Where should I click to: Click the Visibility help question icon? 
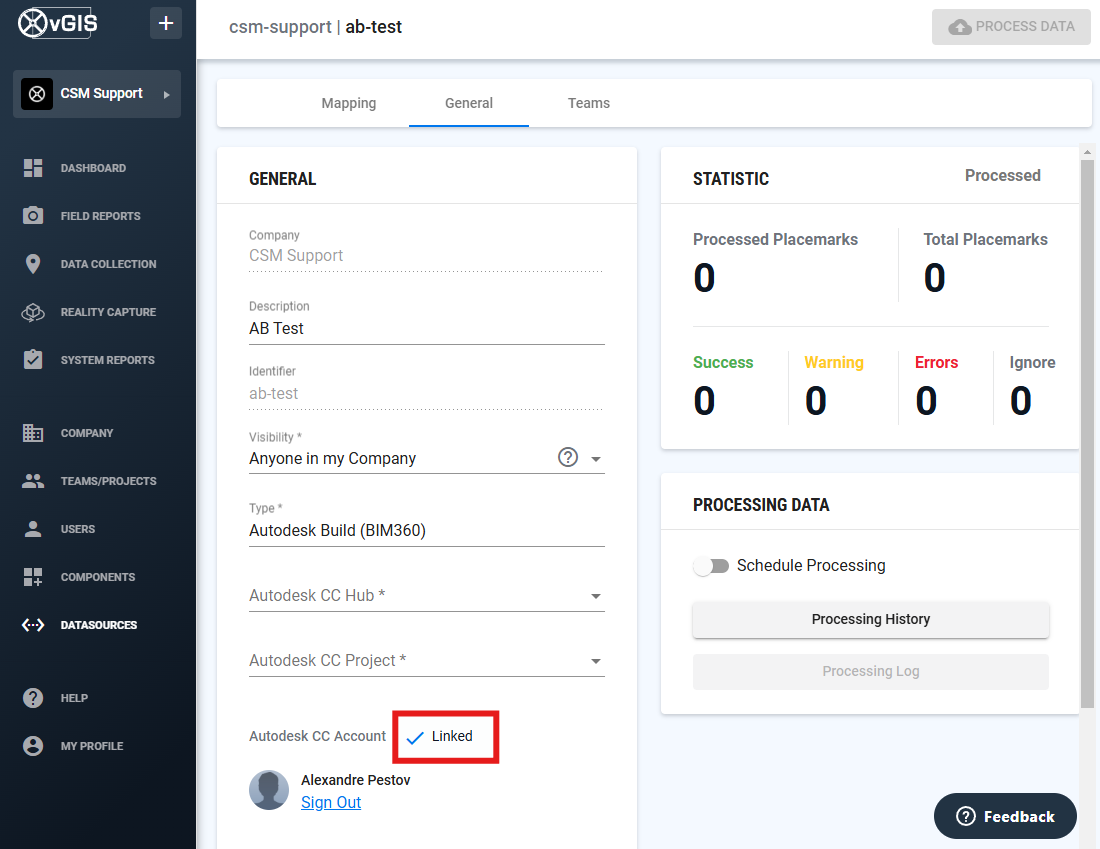click(x=568, y=457)
